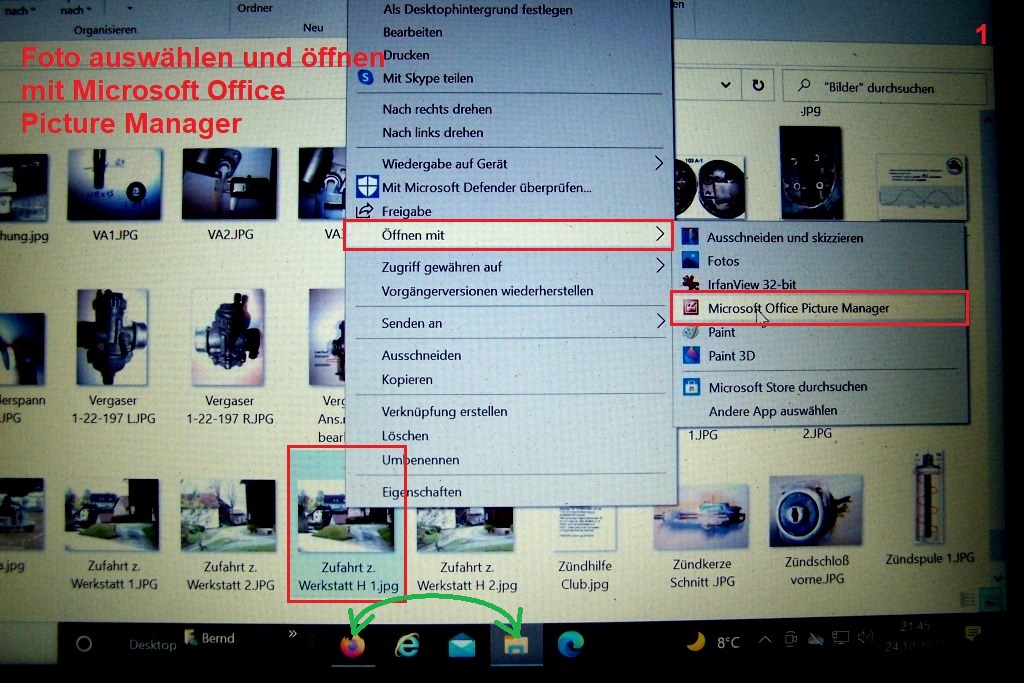This screenshot has height=683, width=1024.
Task: Expand the Wiedergabe auf Gerät submenu arrow
Action: 659,163
